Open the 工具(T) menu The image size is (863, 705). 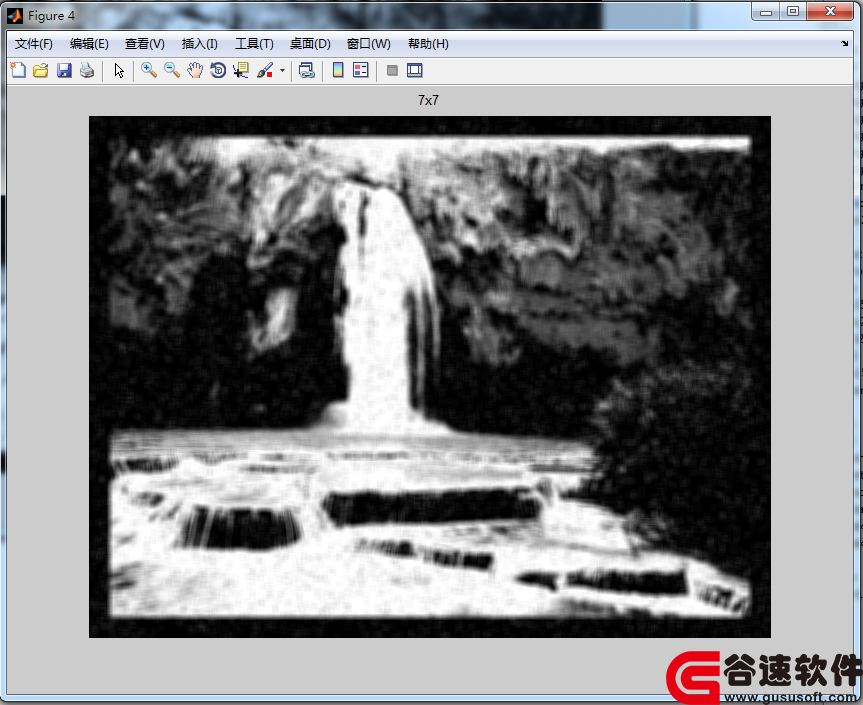coord(254,44)
